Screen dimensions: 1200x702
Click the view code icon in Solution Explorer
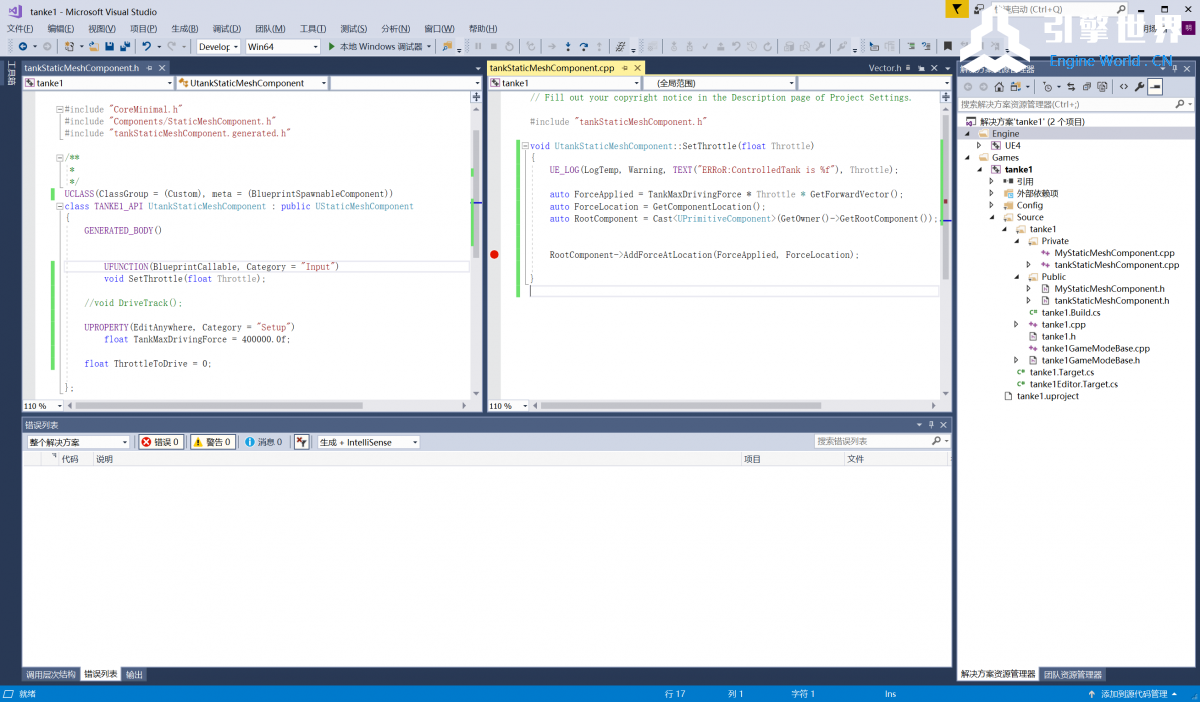coord(1124,87)
